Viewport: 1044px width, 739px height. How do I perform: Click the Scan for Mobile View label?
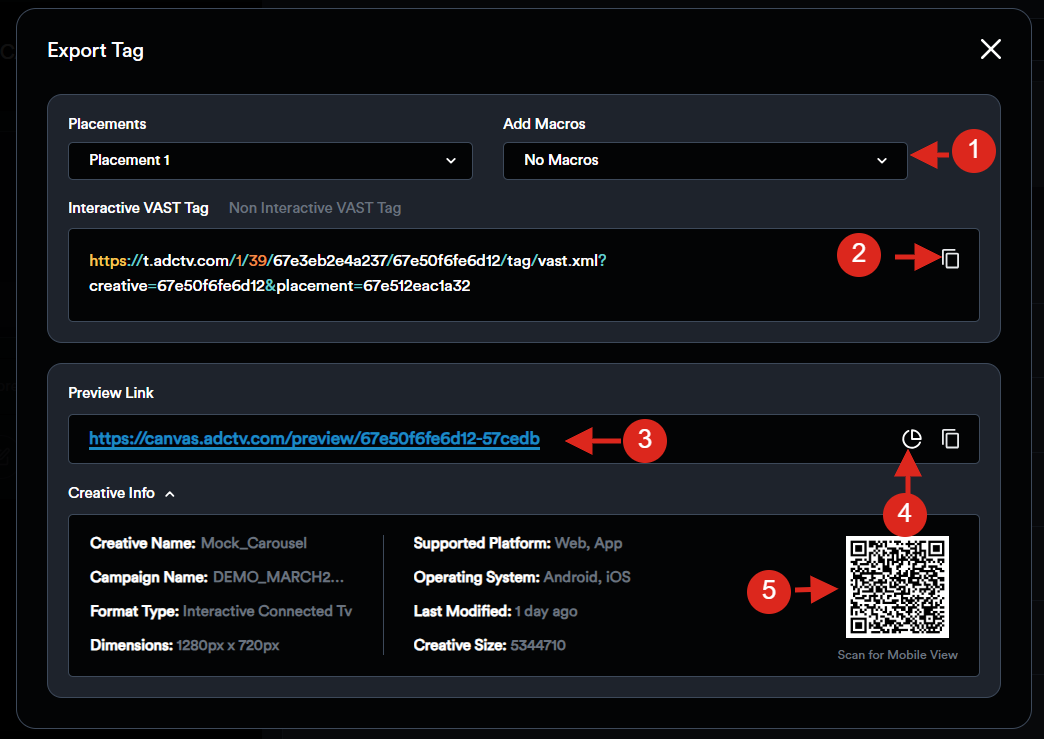click(897, 655)
